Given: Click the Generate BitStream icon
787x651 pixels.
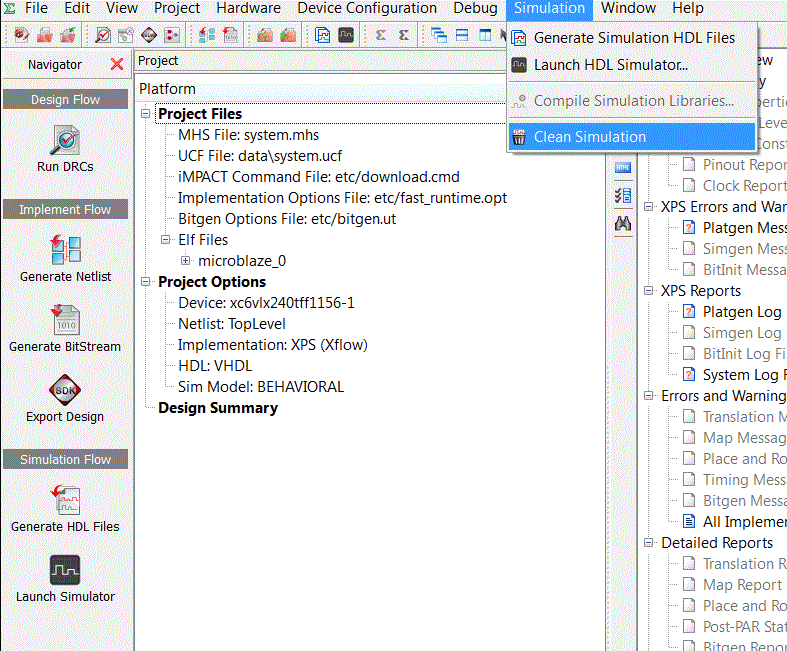Looking at the screenshot, I should pos(65,320).
